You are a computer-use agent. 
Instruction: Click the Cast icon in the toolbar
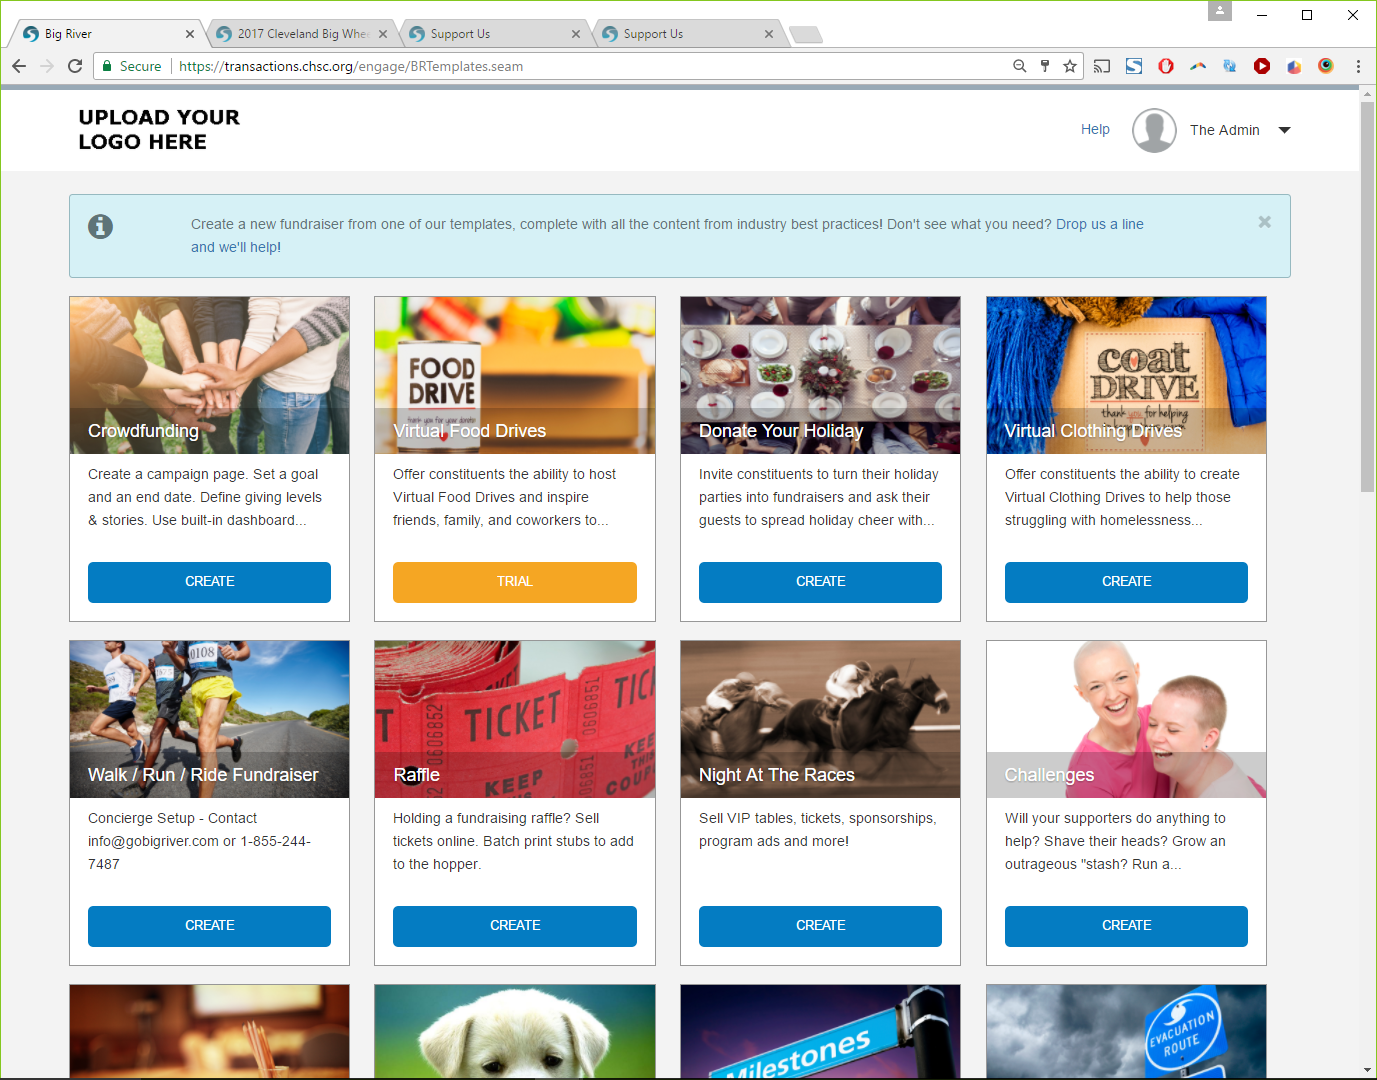(1102, 66)
